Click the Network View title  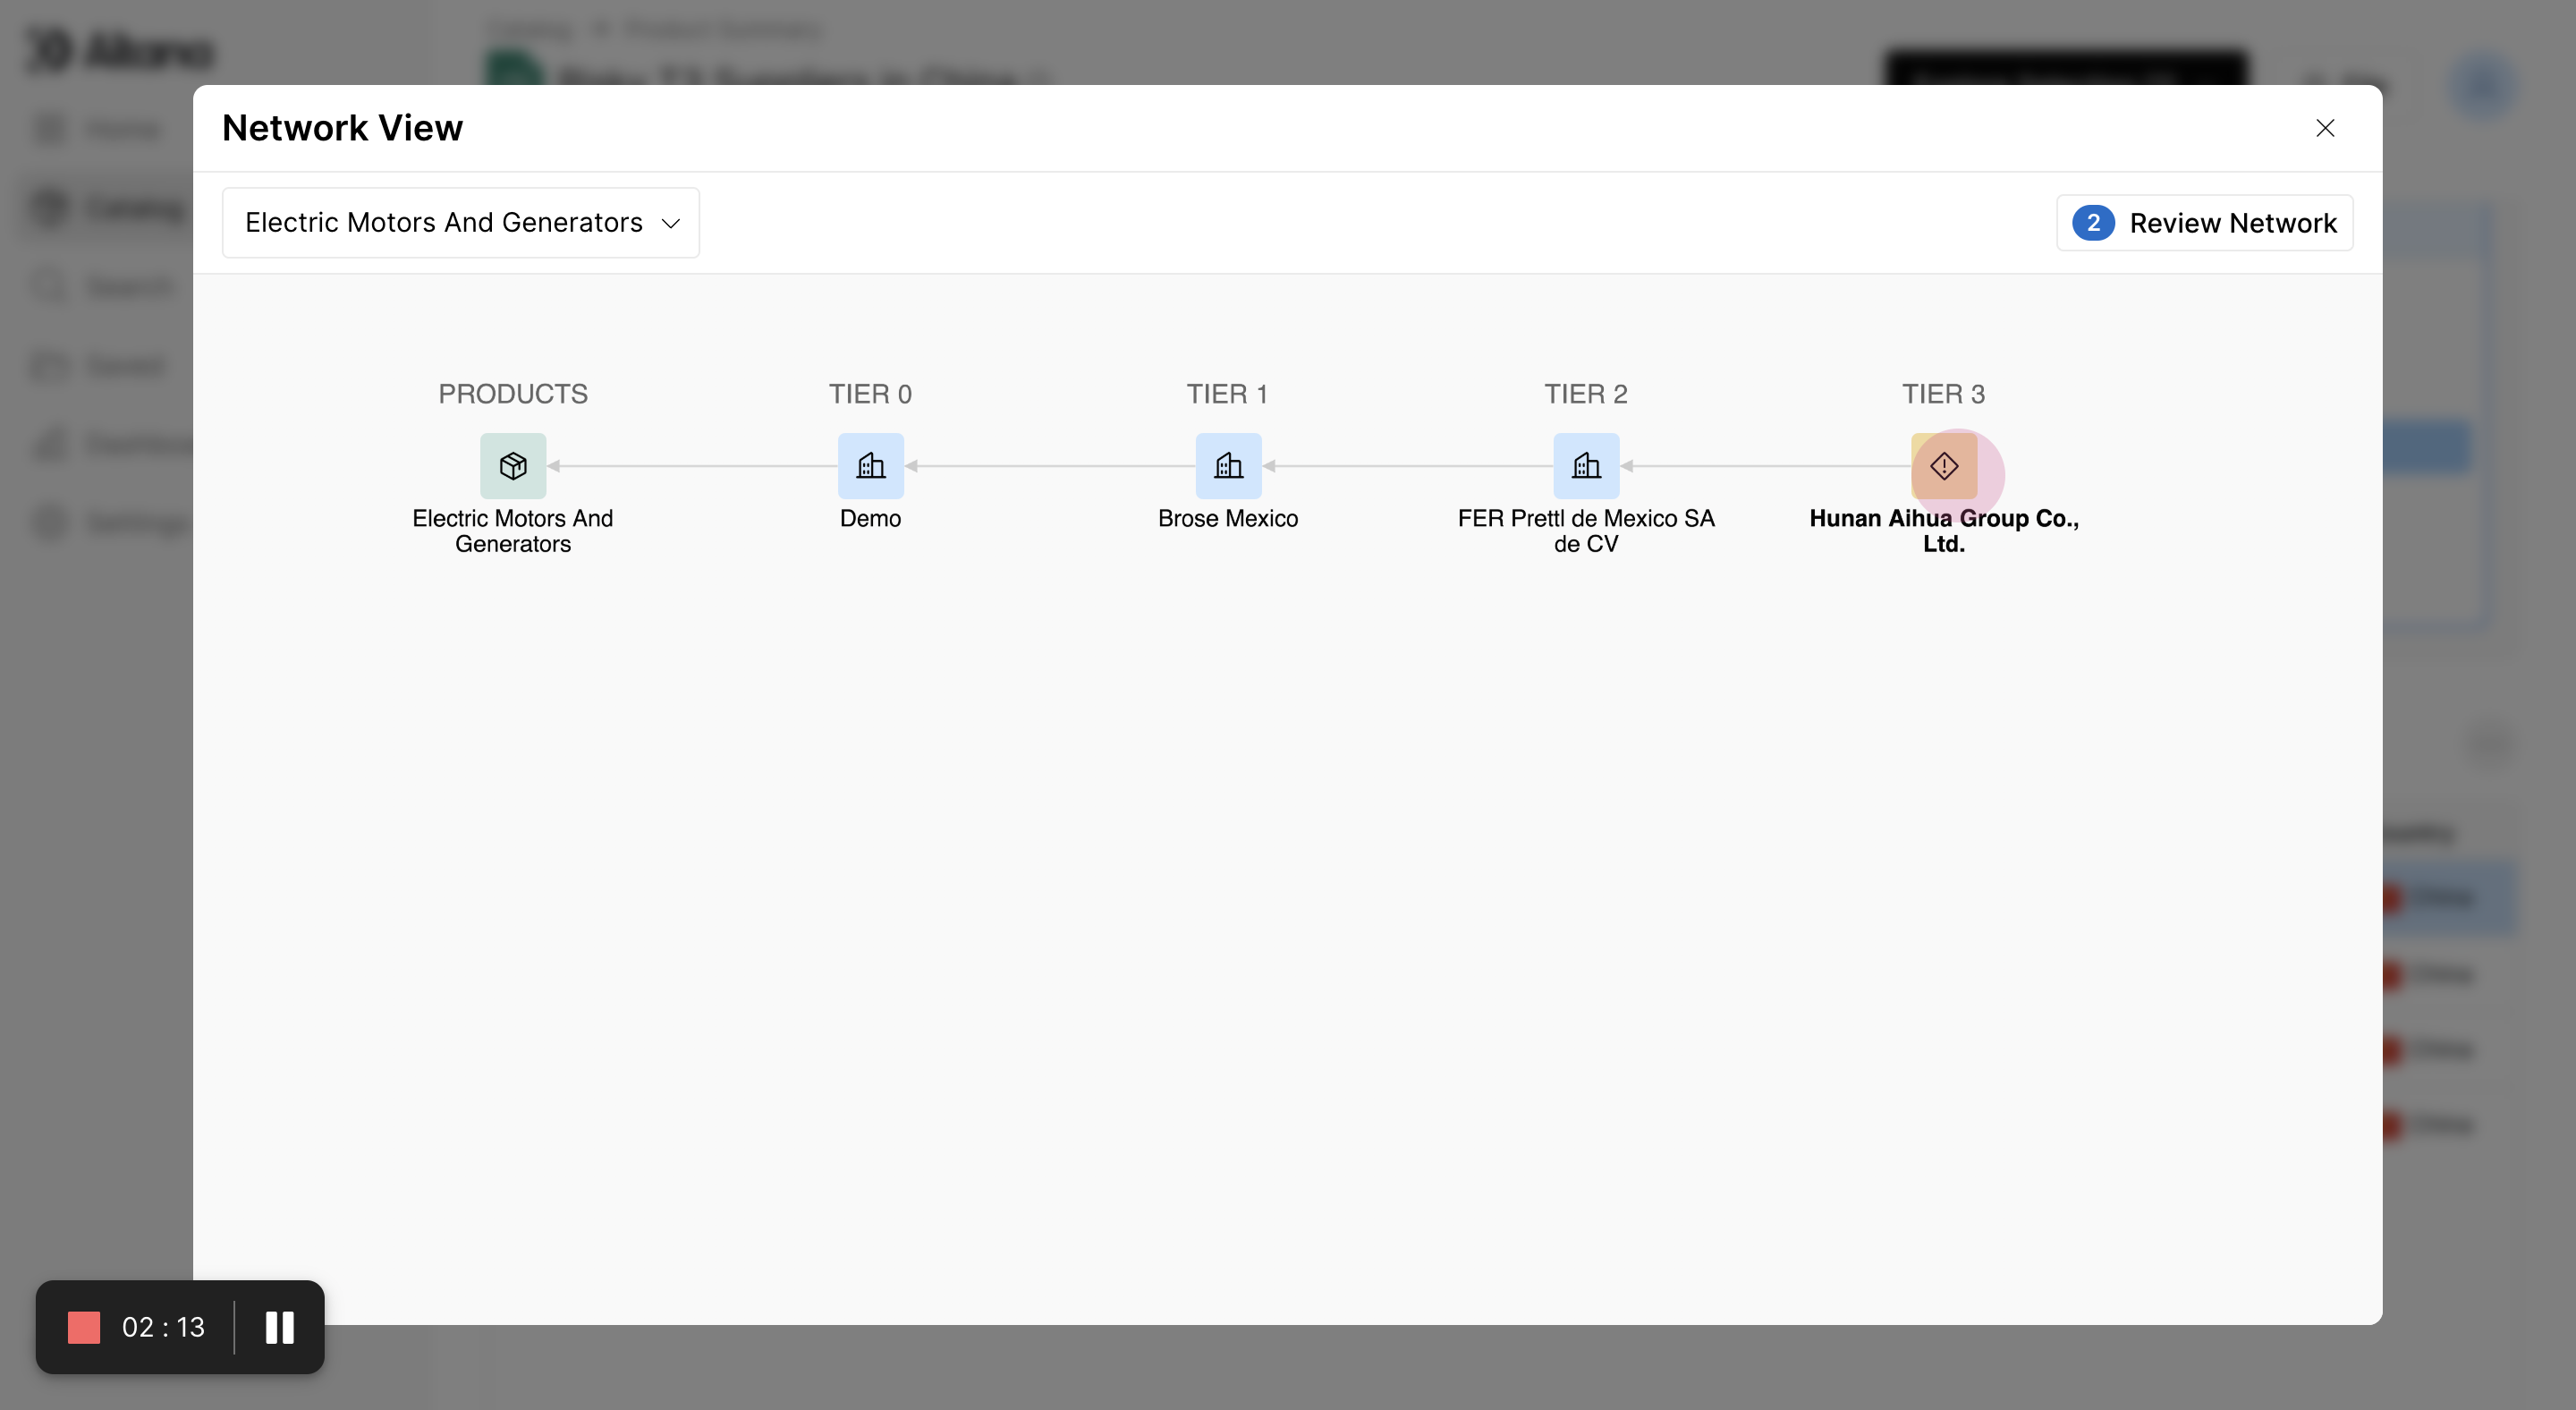pos(342,128)
